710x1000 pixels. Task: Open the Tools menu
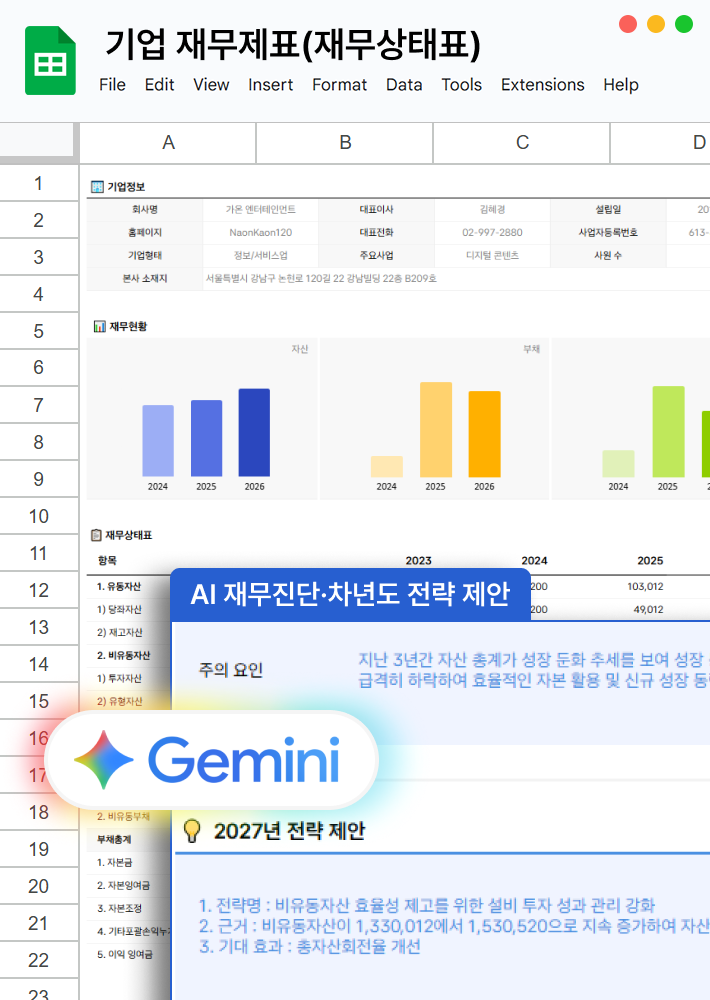tap(461, 85)
